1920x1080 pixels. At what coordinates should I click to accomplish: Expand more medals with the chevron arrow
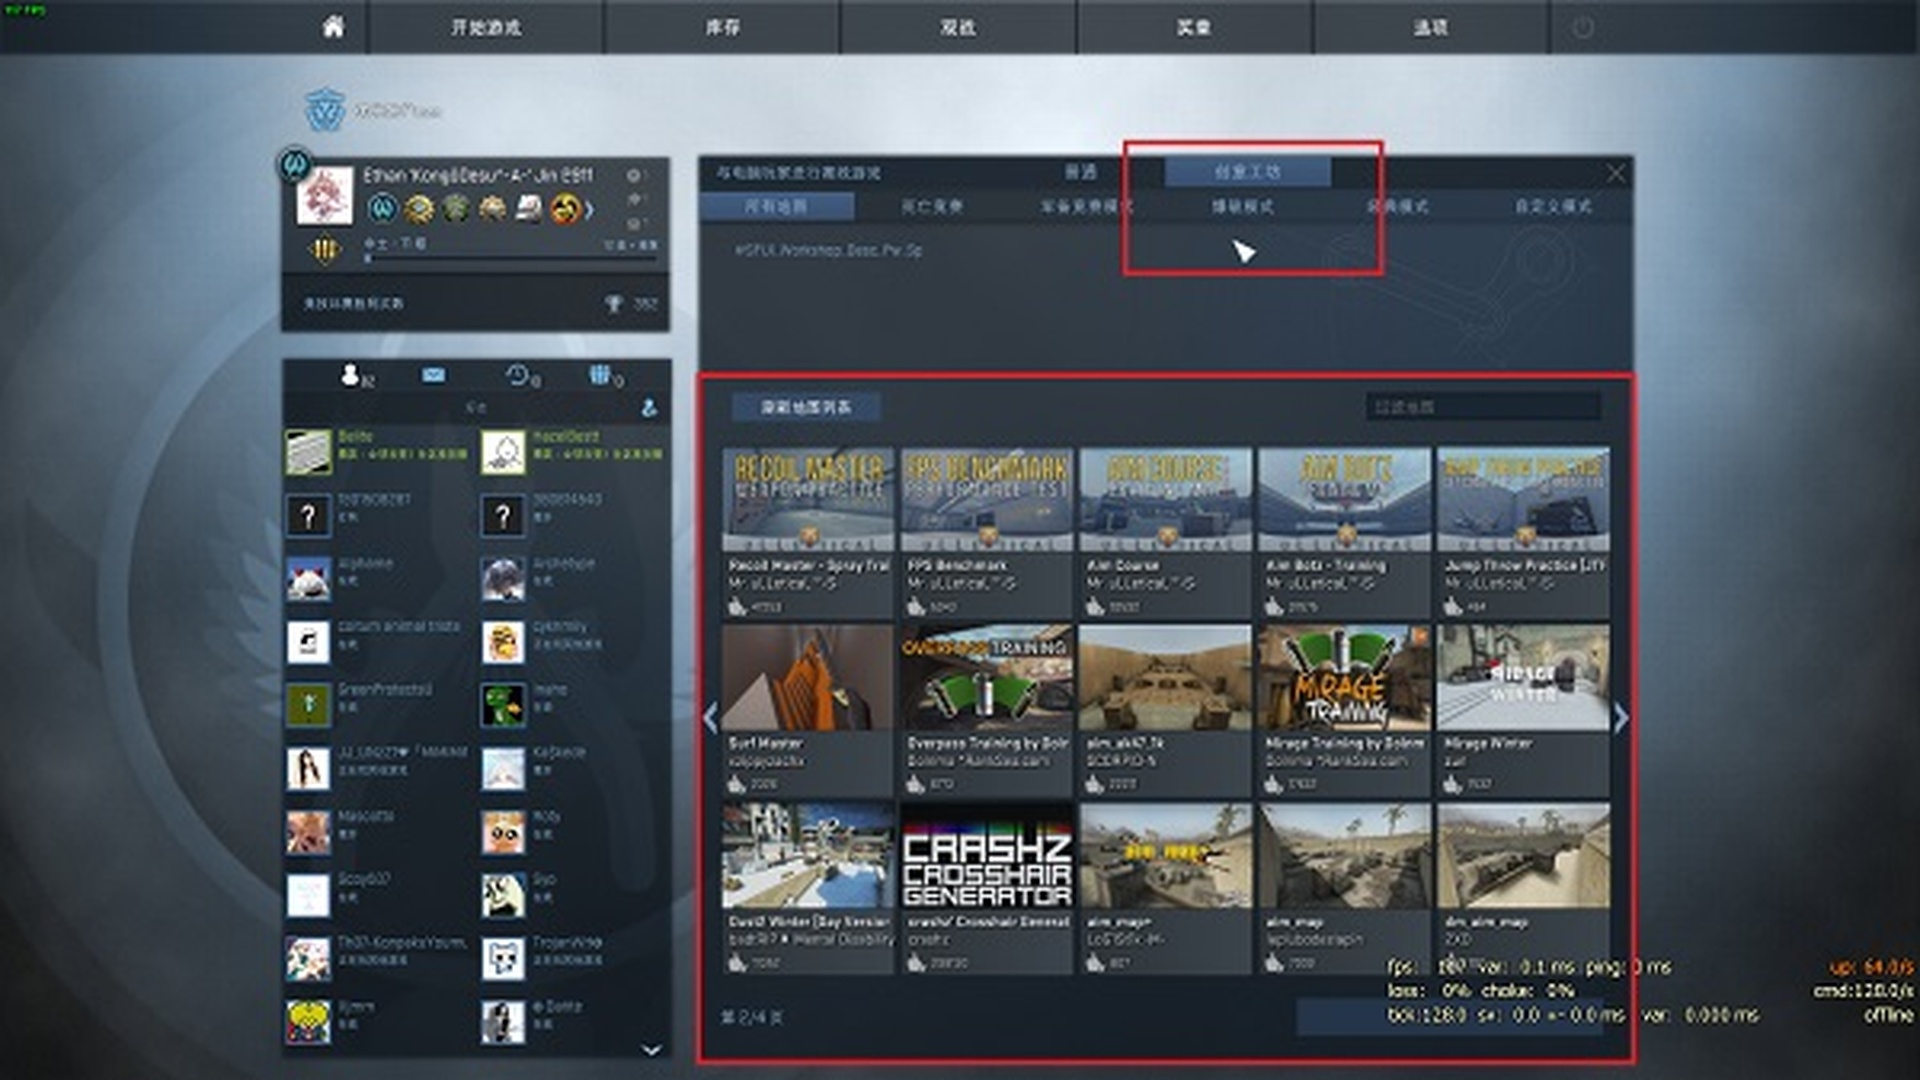click(589, 209)
